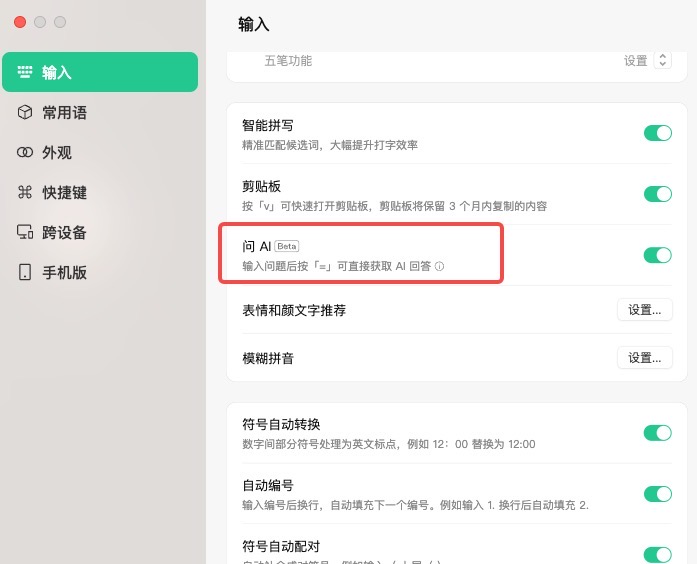Click the command-key icon beside 快捷键
Viewport: 697px width, 564px height.
point(25,193)
